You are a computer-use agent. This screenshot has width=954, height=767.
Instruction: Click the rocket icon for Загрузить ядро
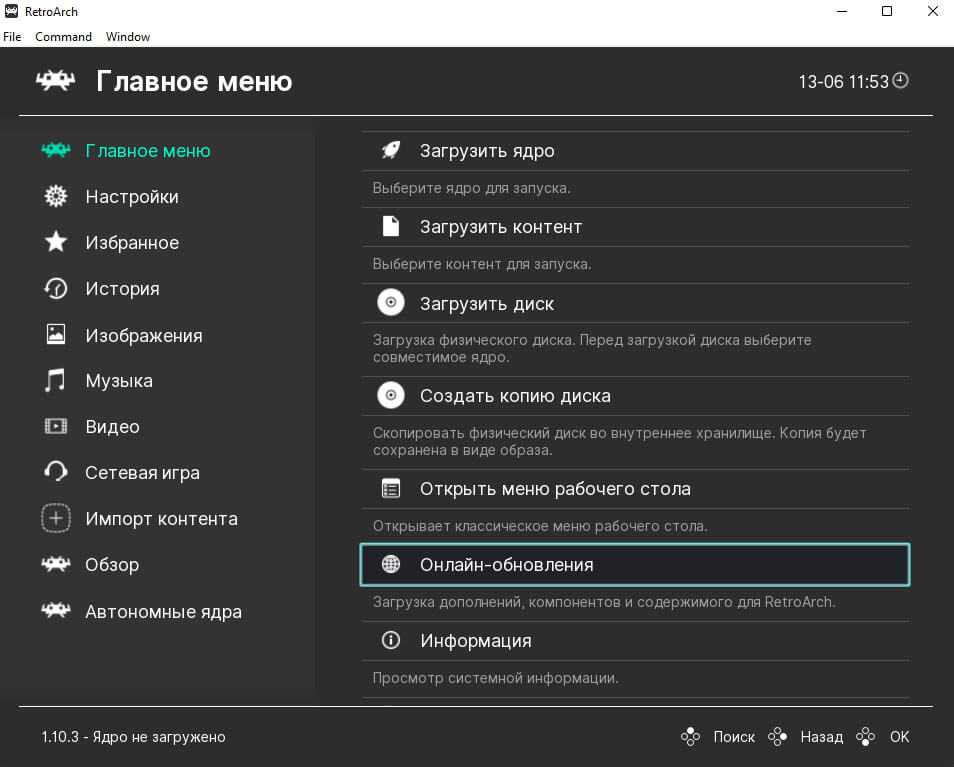(391, 151)
